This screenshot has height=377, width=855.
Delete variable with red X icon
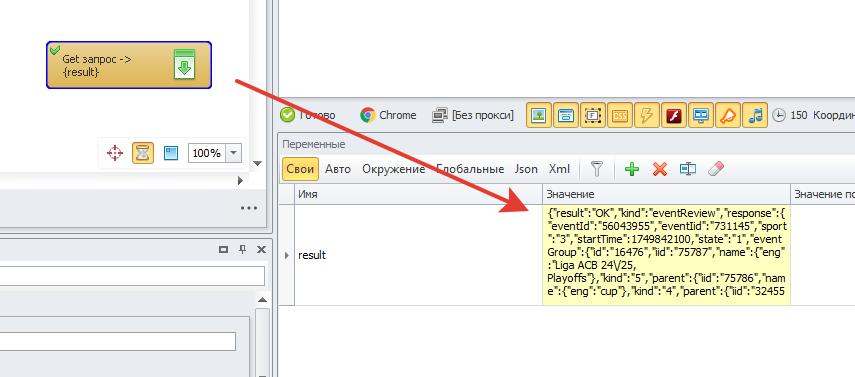click(660, 170)
